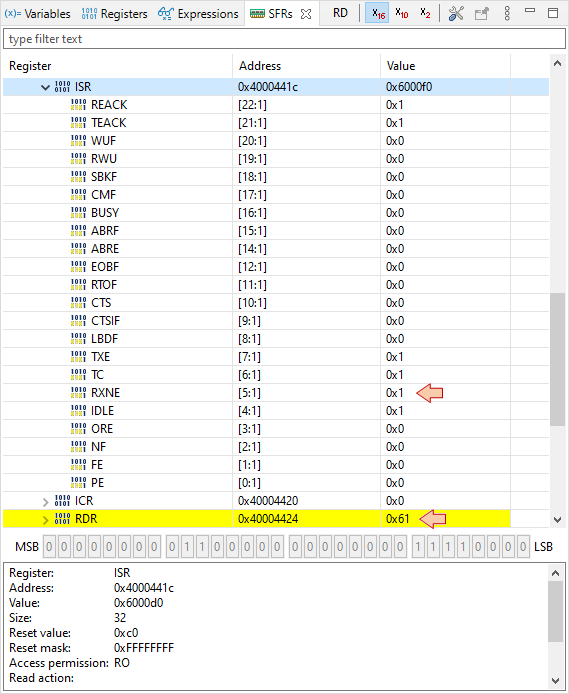
Task: Select the RXNE bit field row
Action: click(276, 393)
